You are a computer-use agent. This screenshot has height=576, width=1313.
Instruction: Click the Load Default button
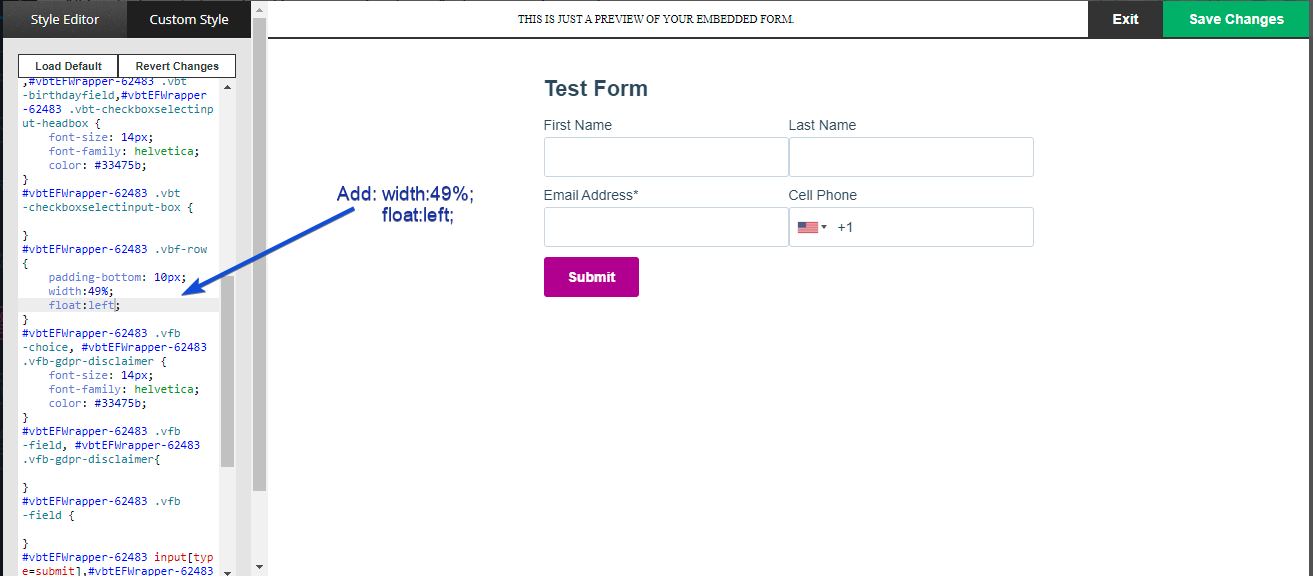pos(67,65)
